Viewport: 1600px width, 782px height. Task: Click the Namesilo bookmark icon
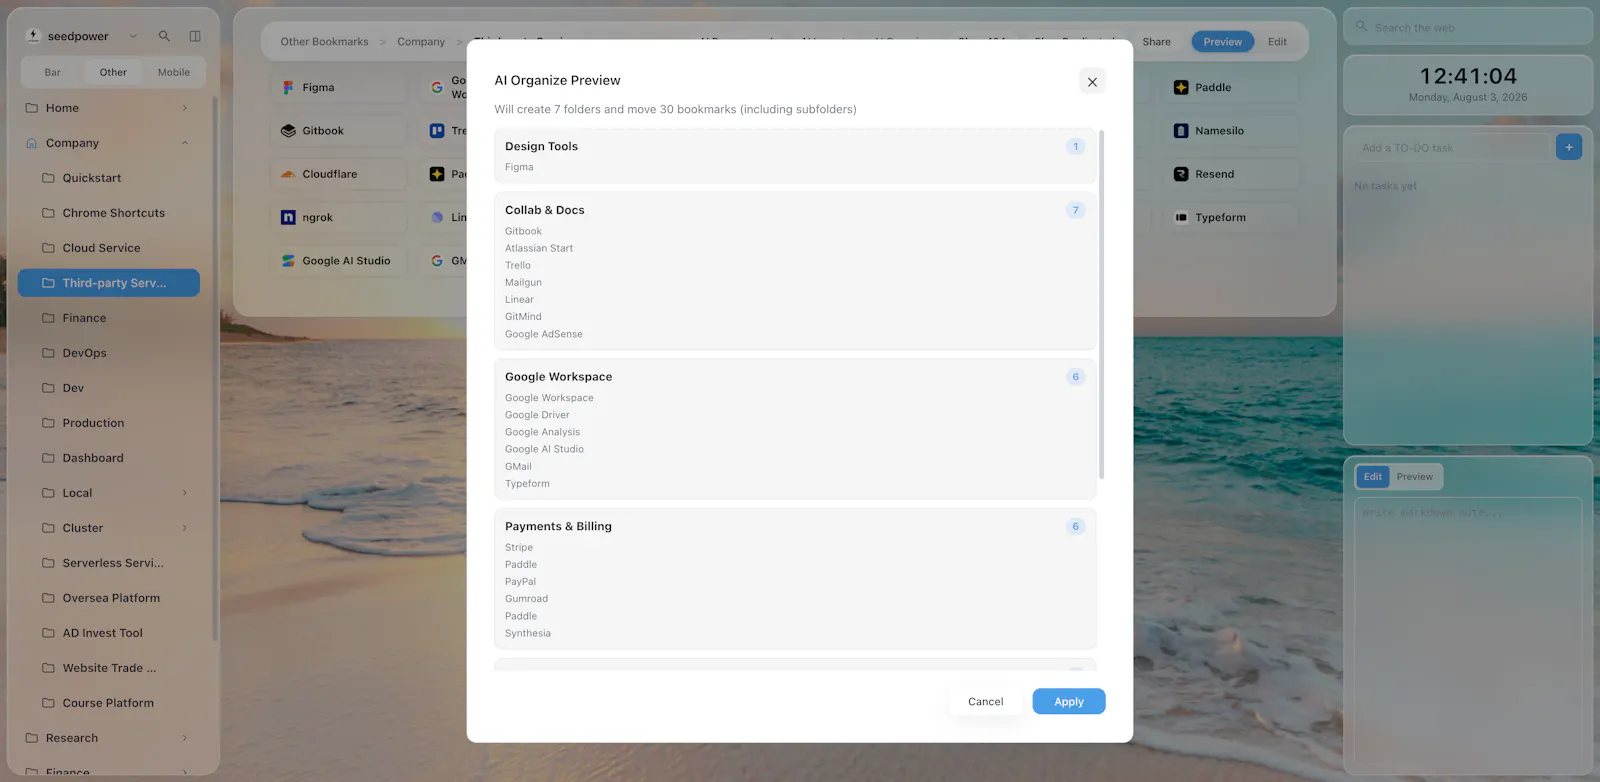click(1181, 131)
